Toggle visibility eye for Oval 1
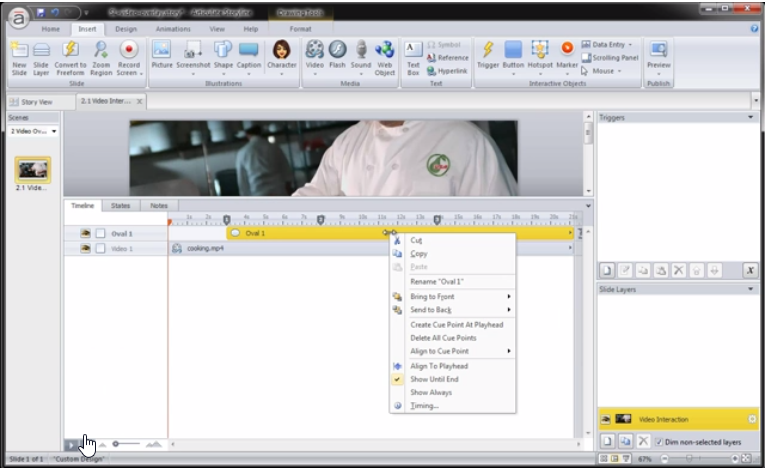This screenshot has width=768, height=472. (x=86, y=233)
